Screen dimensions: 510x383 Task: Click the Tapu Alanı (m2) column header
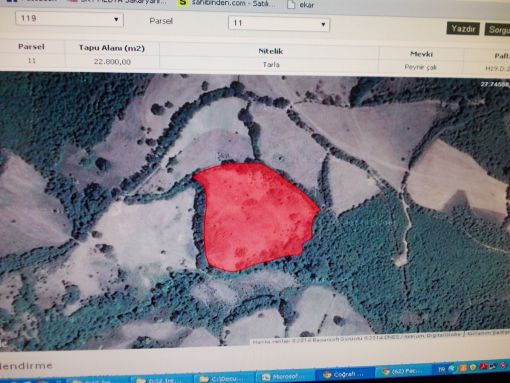click(x=112, y=48)
